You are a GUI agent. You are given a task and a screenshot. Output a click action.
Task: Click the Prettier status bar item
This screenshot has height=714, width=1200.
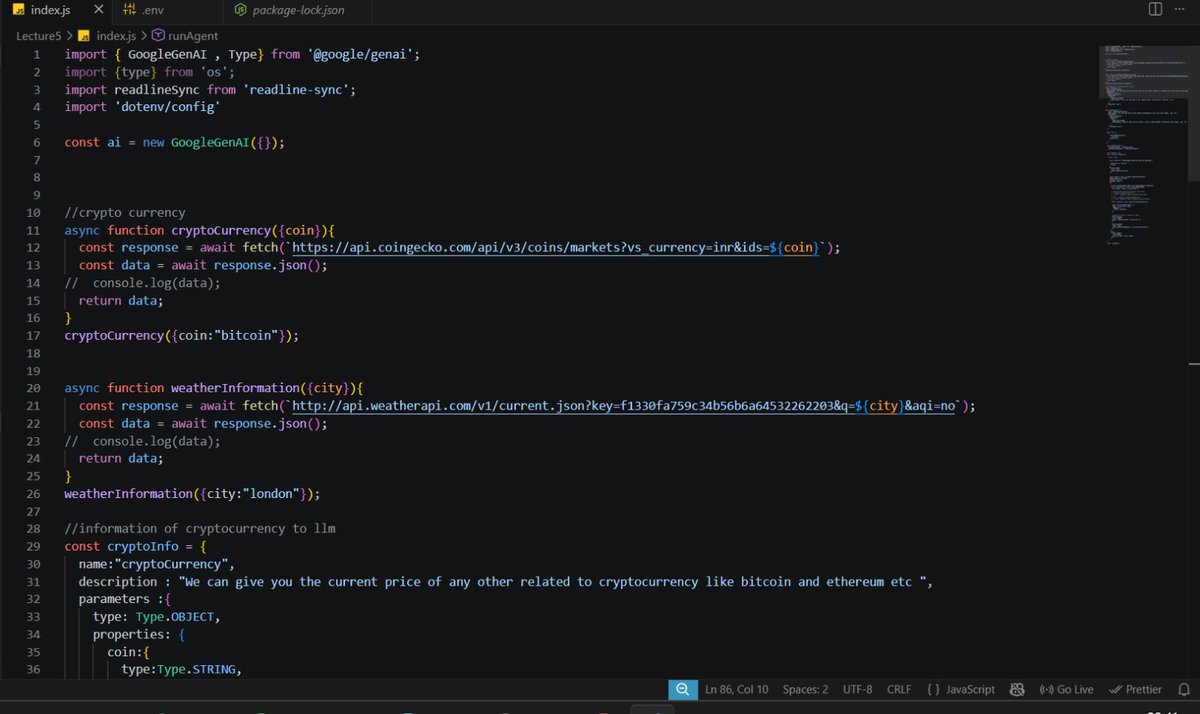pos(1135,689)
